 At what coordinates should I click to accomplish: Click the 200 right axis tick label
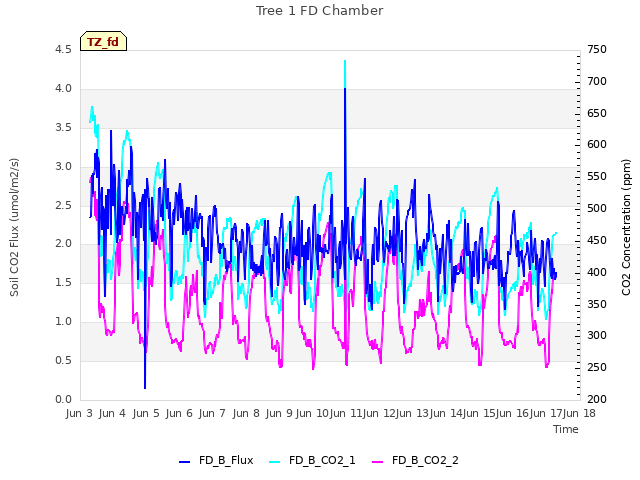(x=597, y=399)
